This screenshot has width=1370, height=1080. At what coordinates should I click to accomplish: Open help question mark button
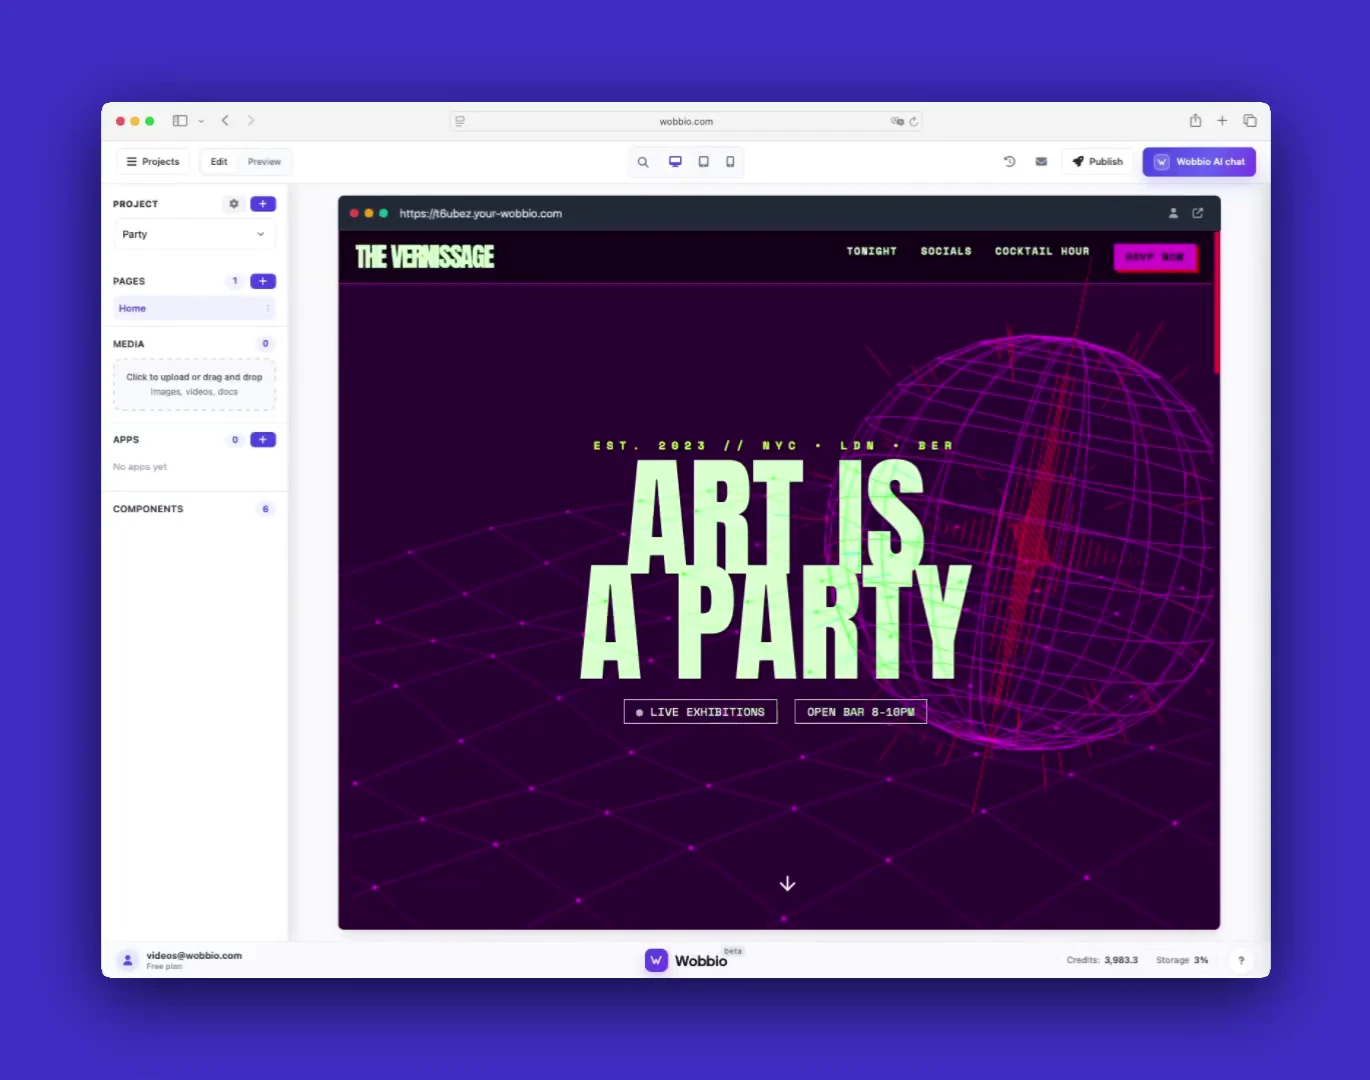point(1241,960)
